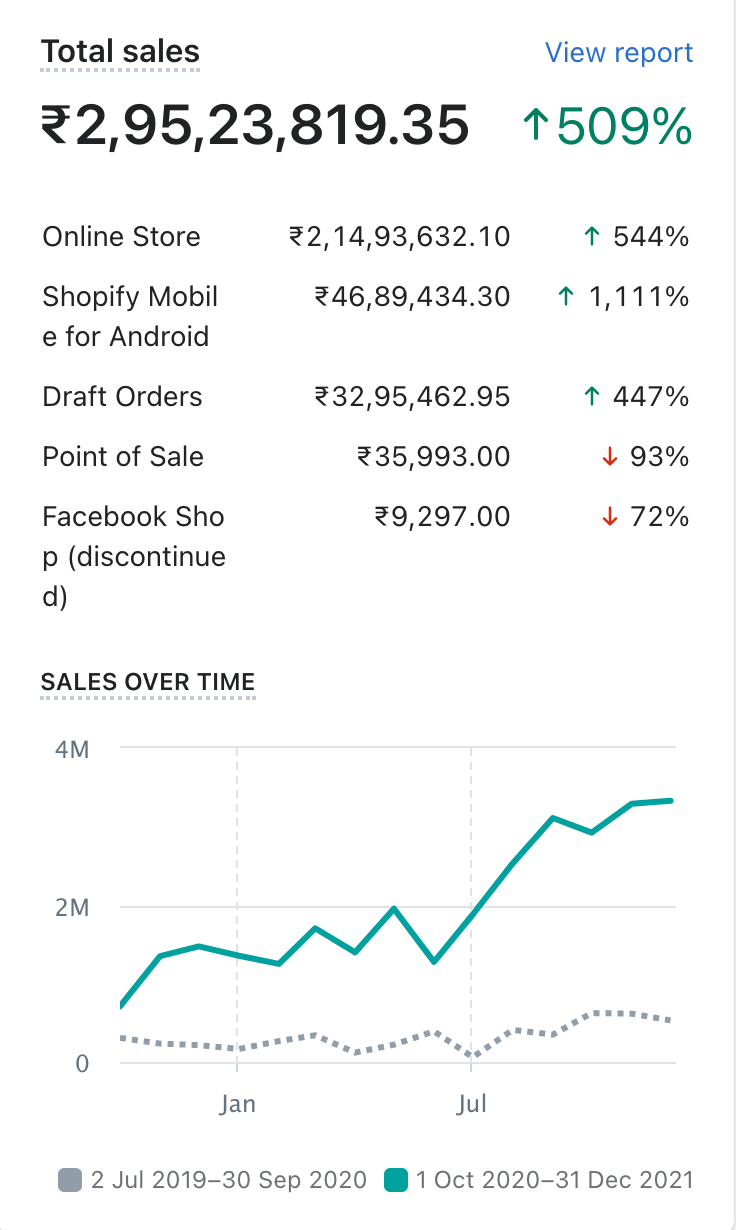The image size is (736, 1230).
Task: Click the teal 2020–2021 legend swatch
Action: pyautogui.click(x=396, y=1180)
